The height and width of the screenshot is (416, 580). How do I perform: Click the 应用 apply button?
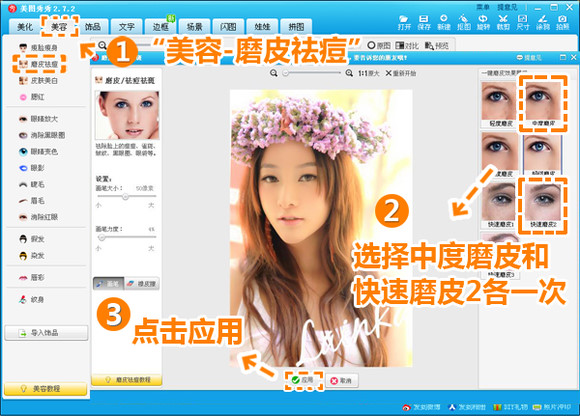click(x=304, y=380)
